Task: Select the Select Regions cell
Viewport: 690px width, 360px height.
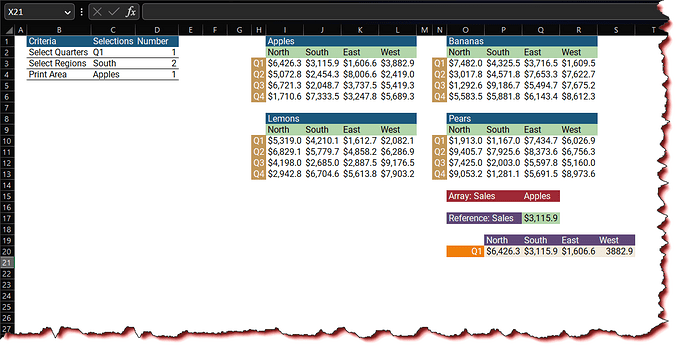Action: tap(59, 63)
